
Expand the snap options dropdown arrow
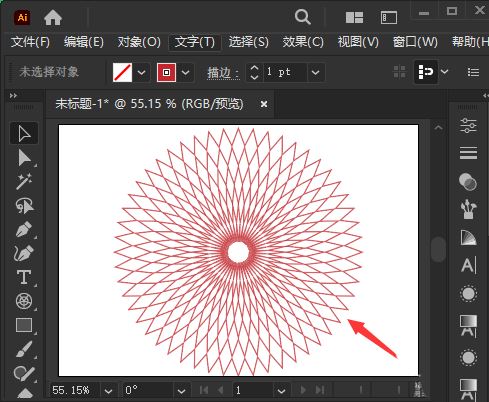[x=444, y=71]
